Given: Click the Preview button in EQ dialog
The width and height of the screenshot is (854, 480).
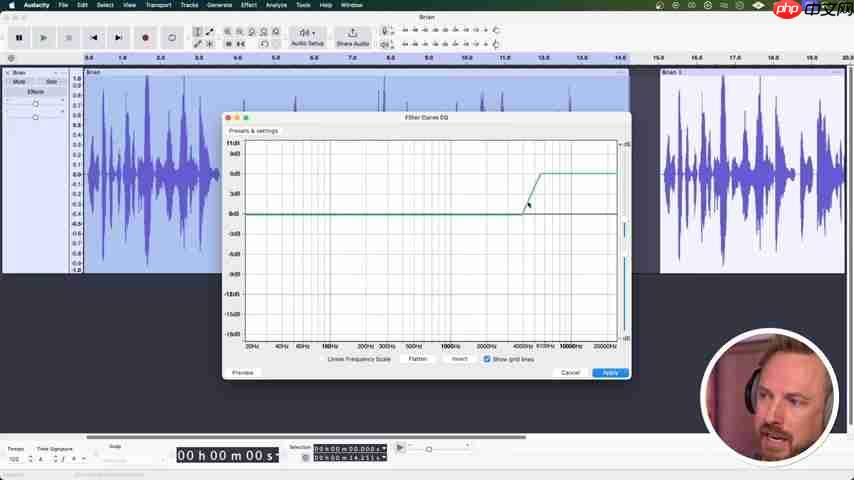Looking at the screenshot, I should point(243,373).
